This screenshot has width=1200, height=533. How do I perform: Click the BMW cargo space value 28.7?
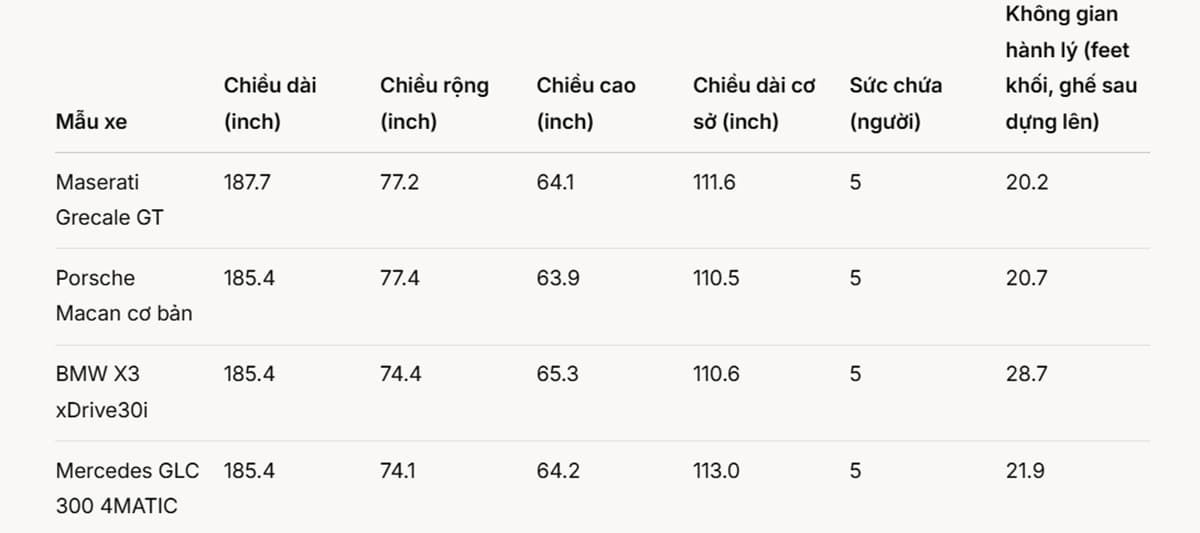pos(1026,375)
